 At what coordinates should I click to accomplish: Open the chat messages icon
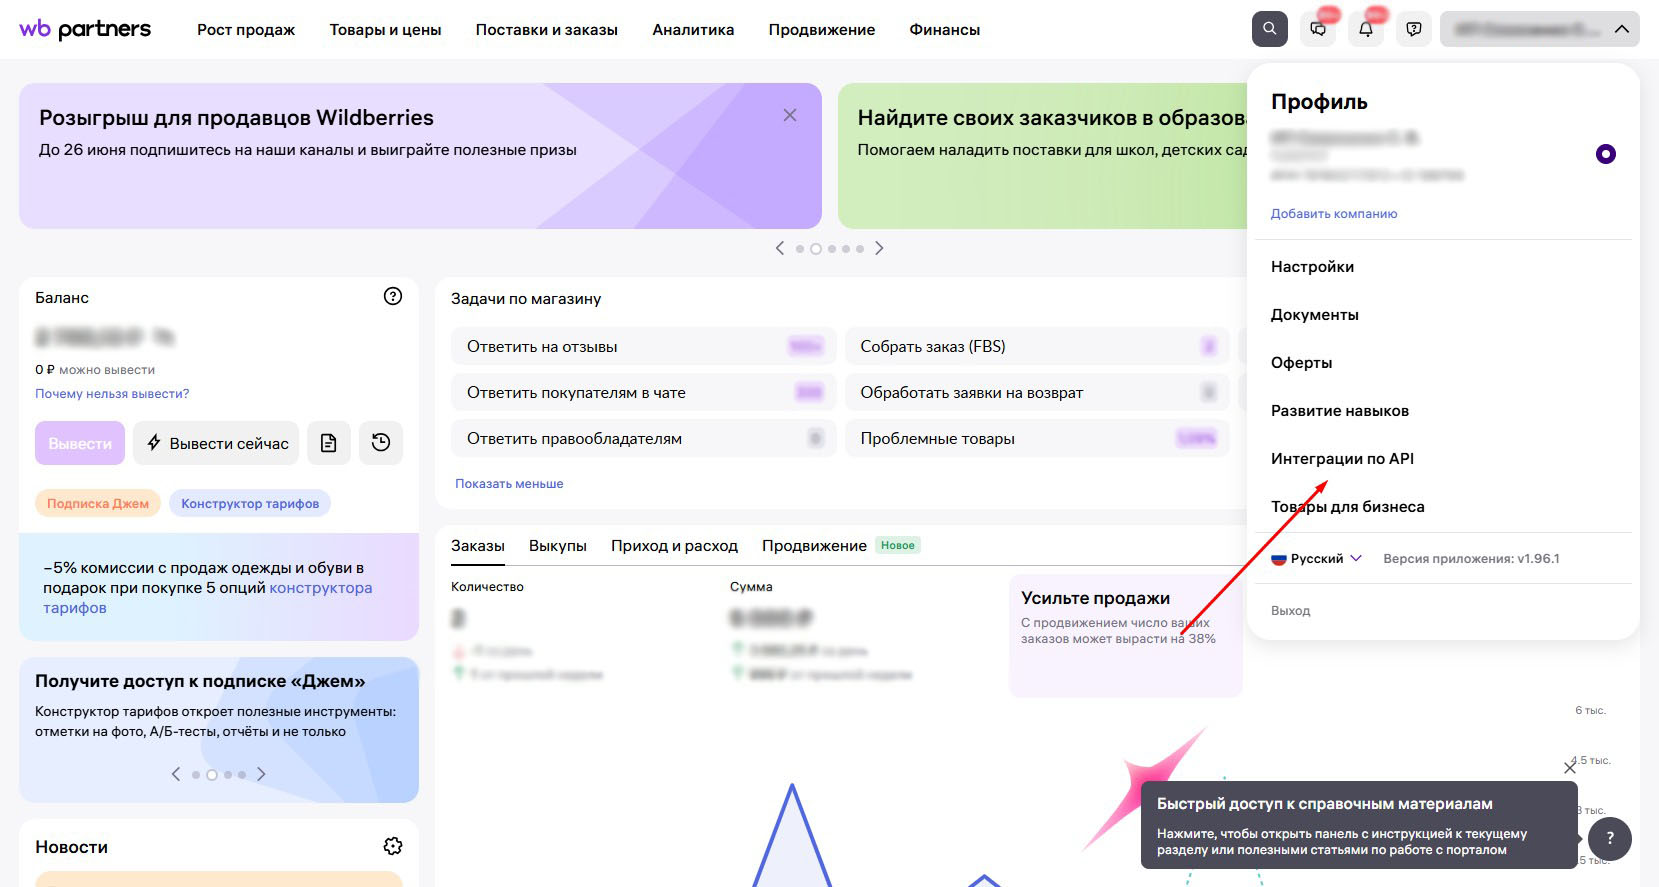(x=1318, y=29)
